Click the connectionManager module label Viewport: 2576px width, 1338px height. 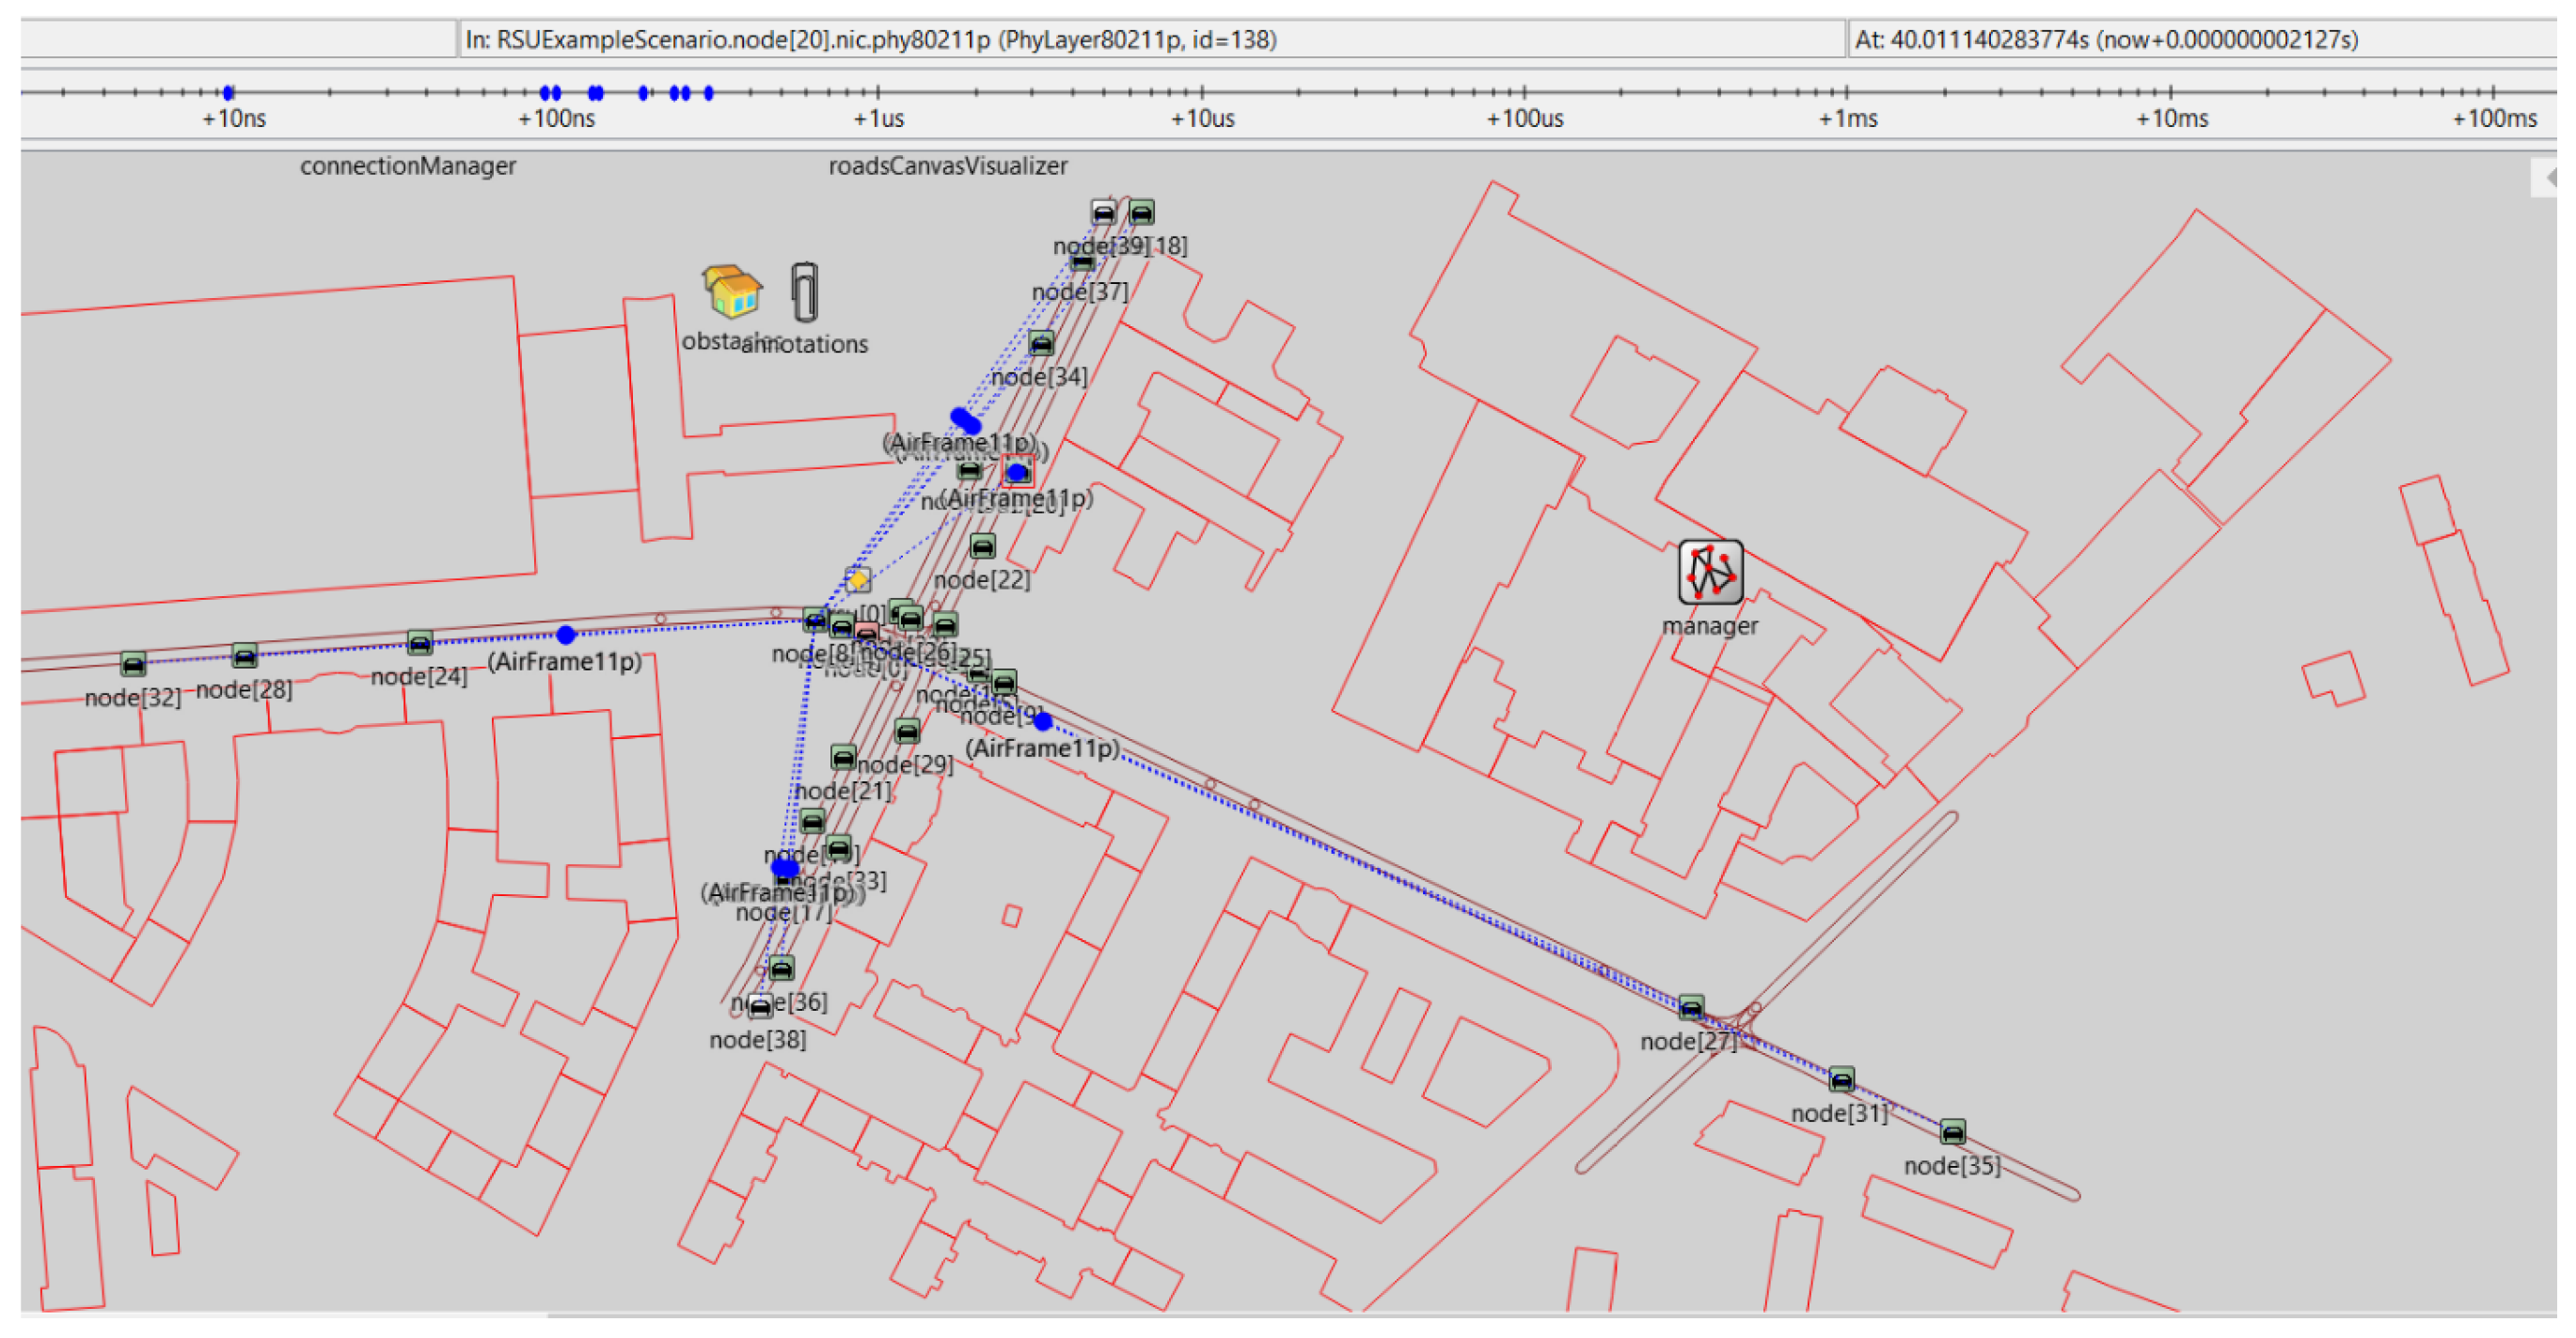pyautogui.click(x=408, y=166)
